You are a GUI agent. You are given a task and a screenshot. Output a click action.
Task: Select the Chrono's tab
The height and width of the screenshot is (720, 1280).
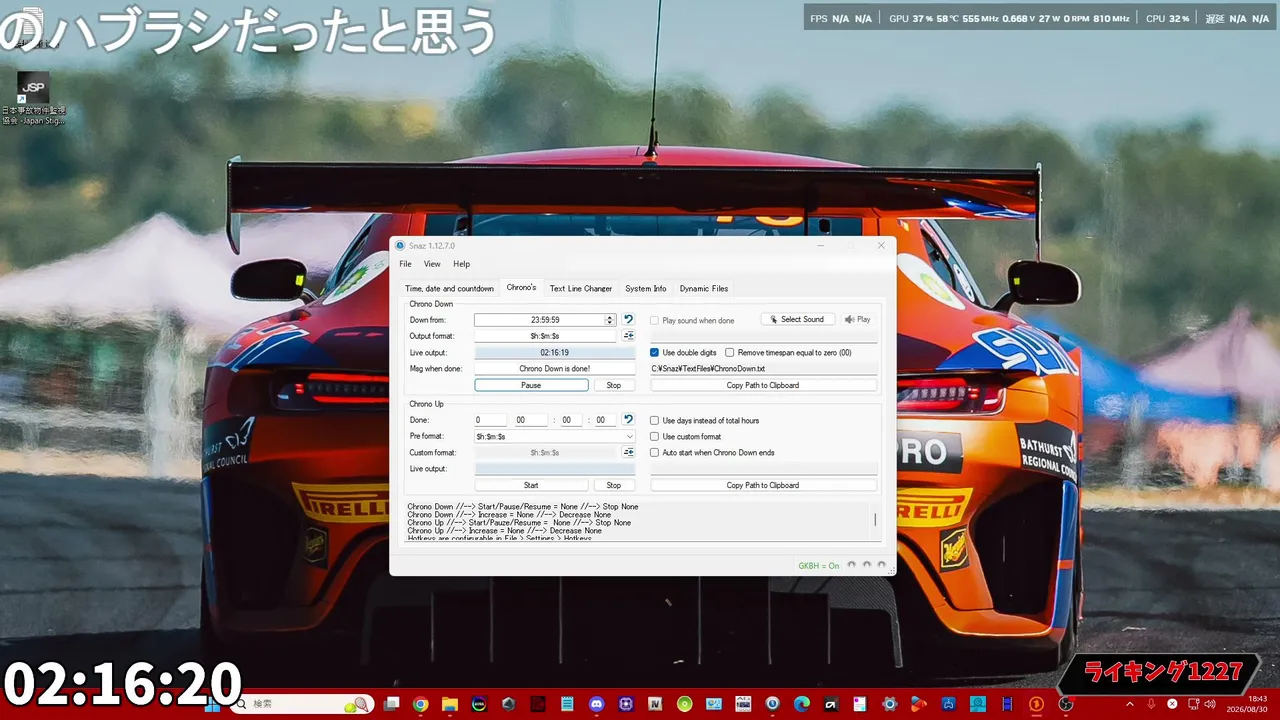click(521, 288)
